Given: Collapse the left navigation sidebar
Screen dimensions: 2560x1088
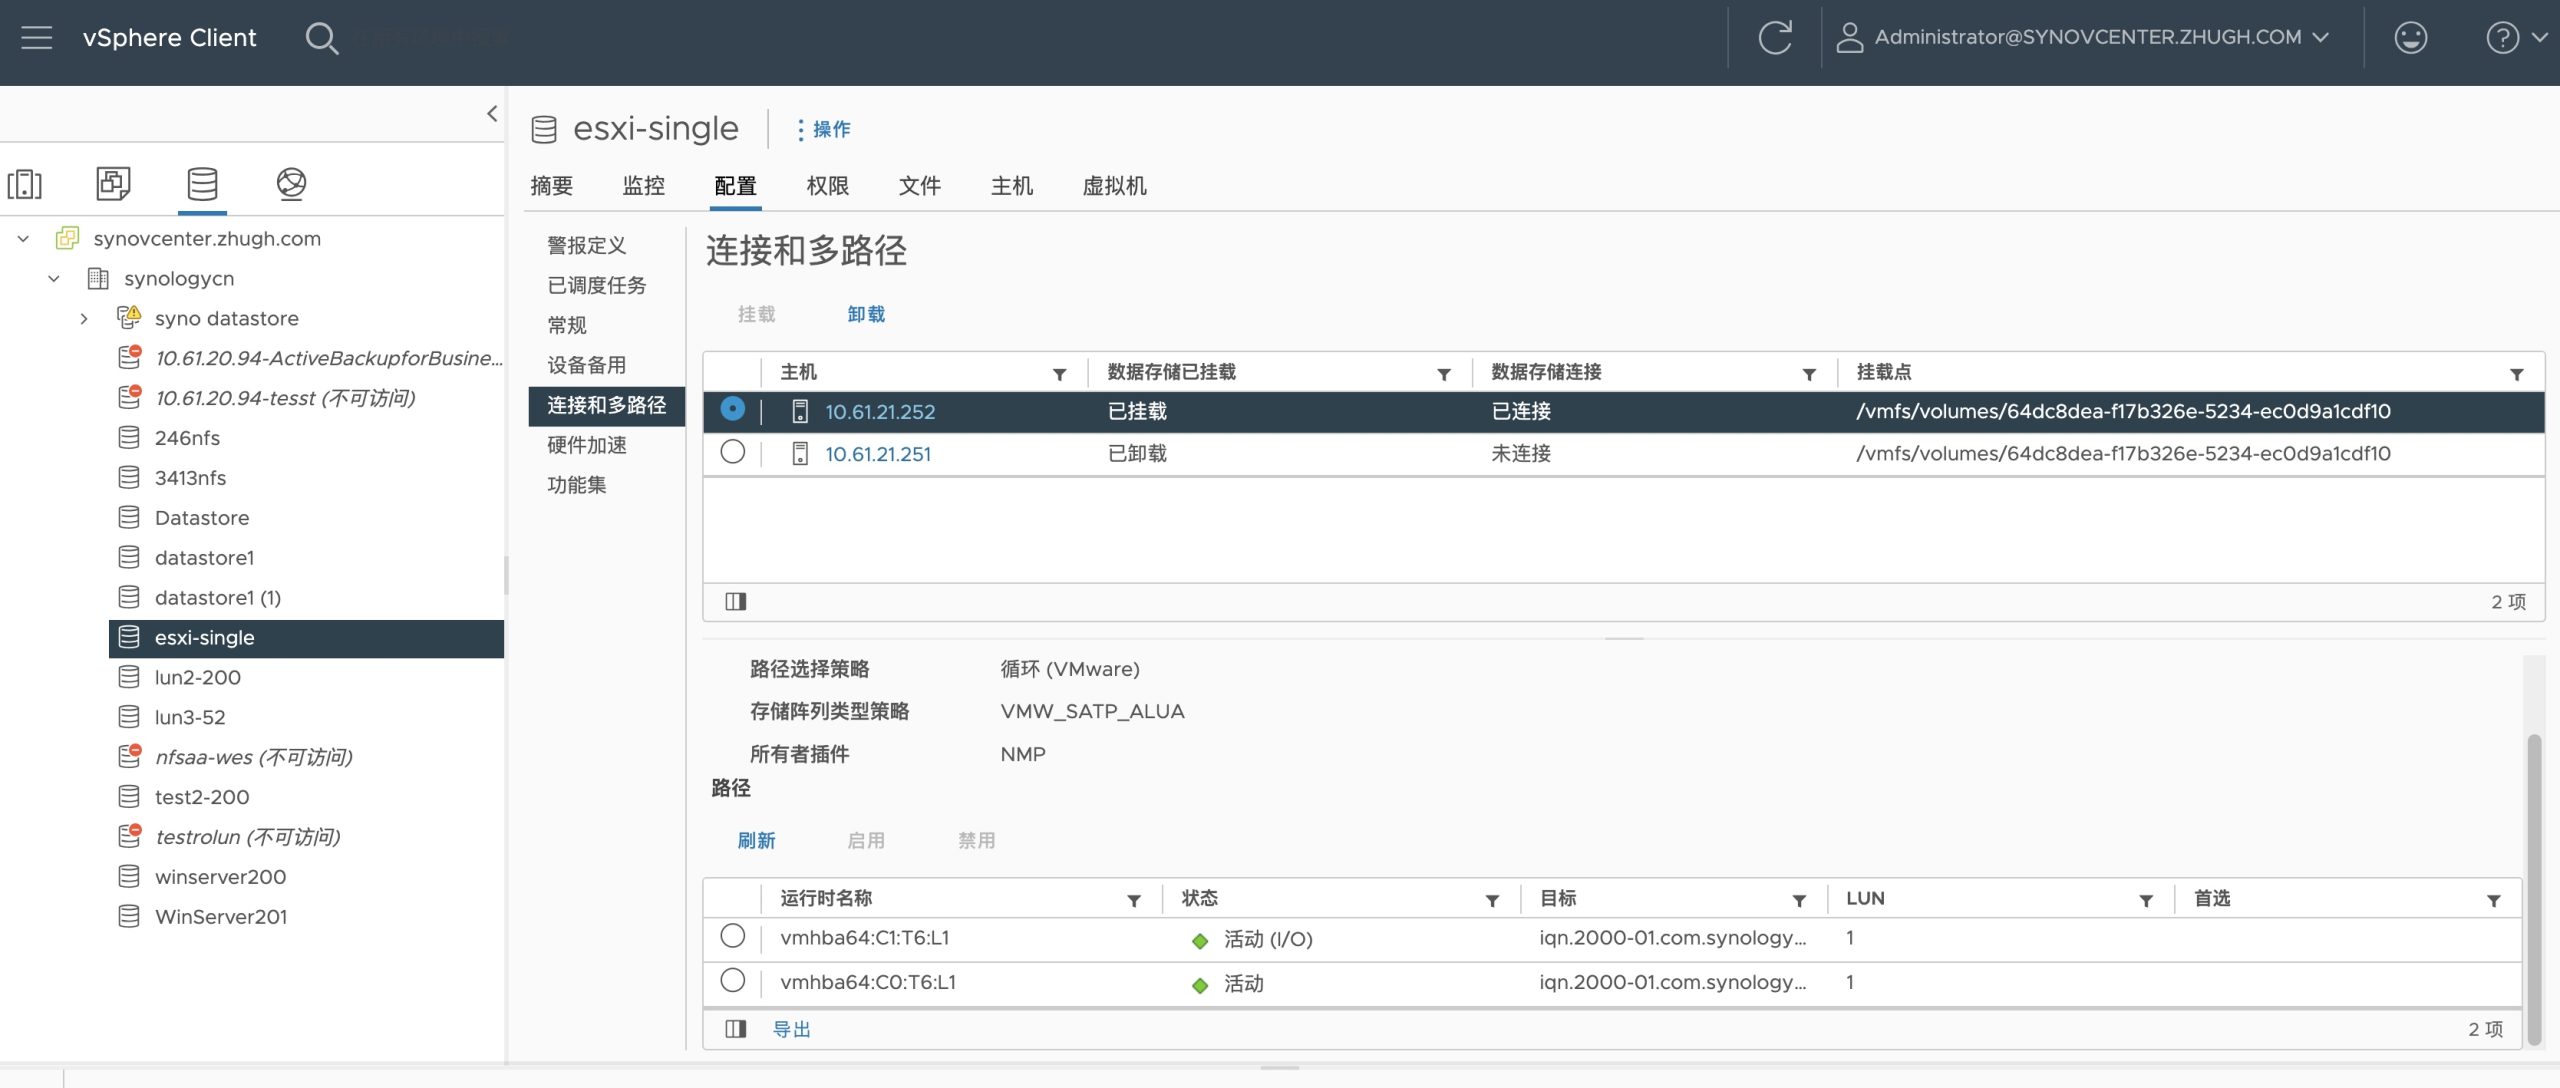Looking at the screenshot, I should pyautogui.click(x=492, y=113).
